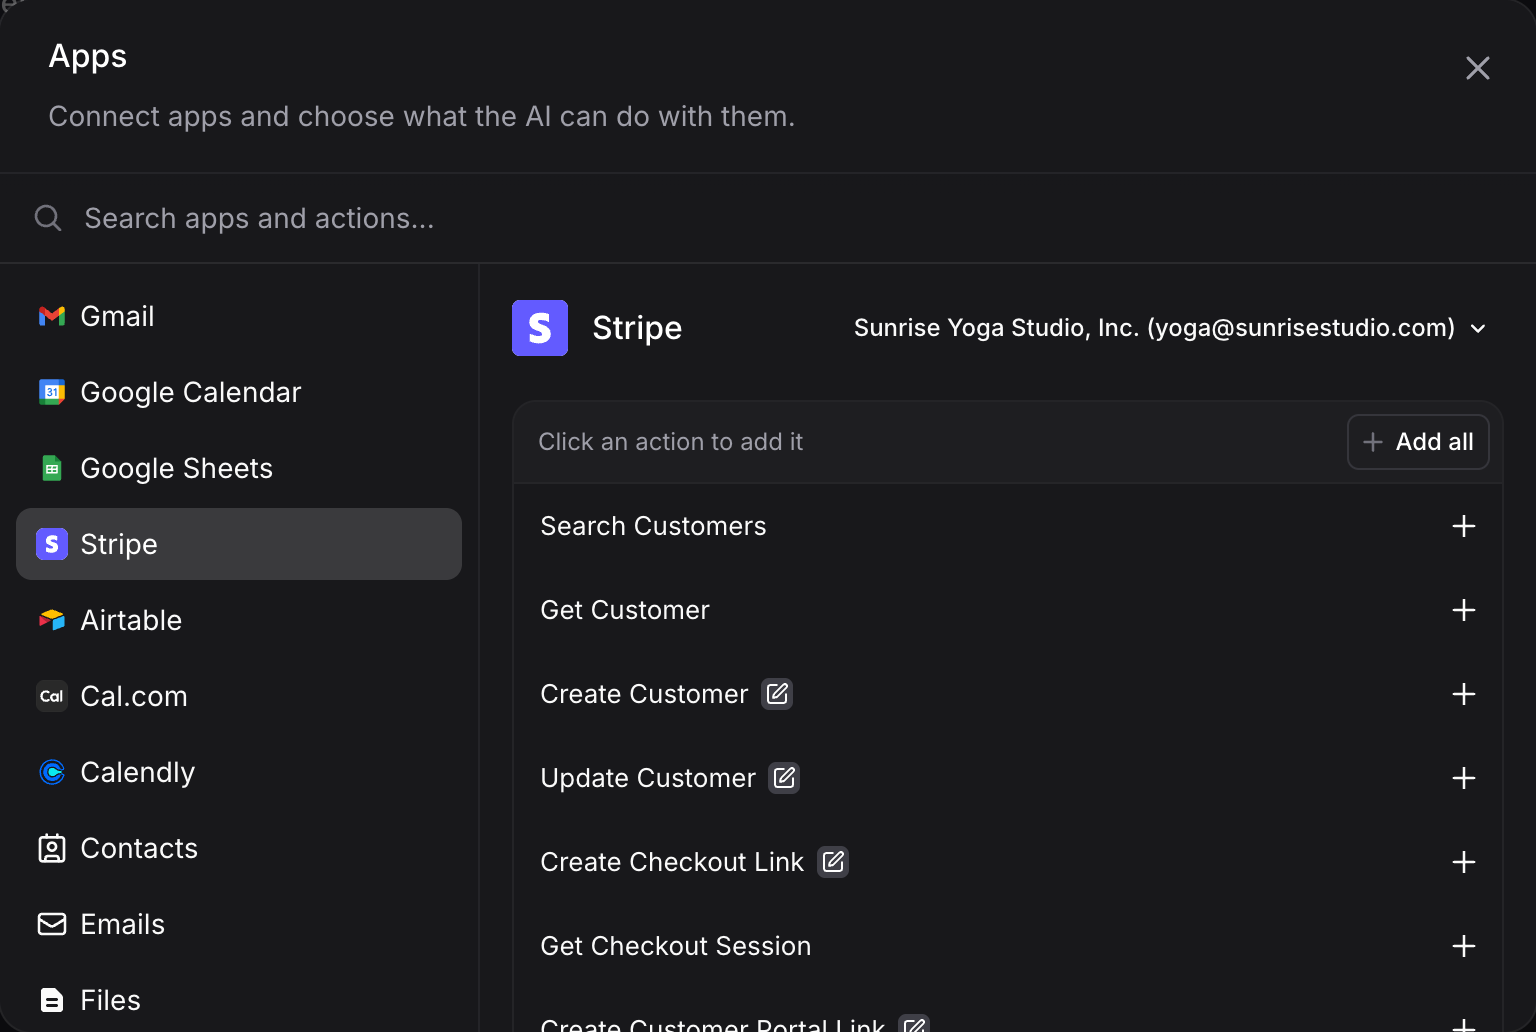
Task: Close the Apps dialog
Action: point(1478,68)
